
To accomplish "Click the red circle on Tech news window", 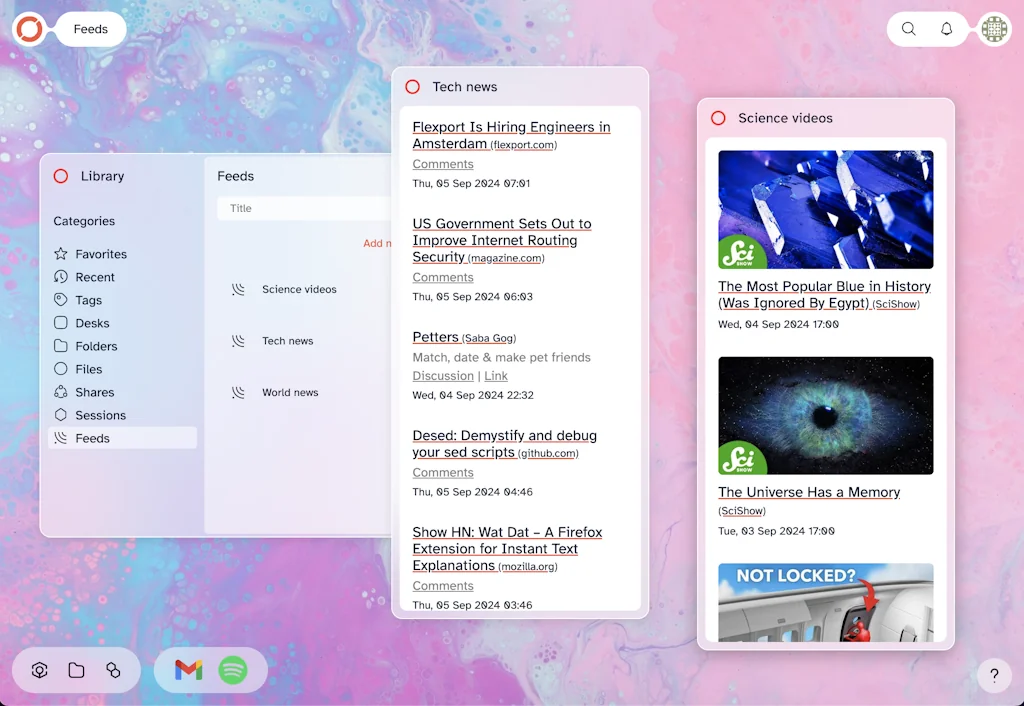I will point(412,87).
